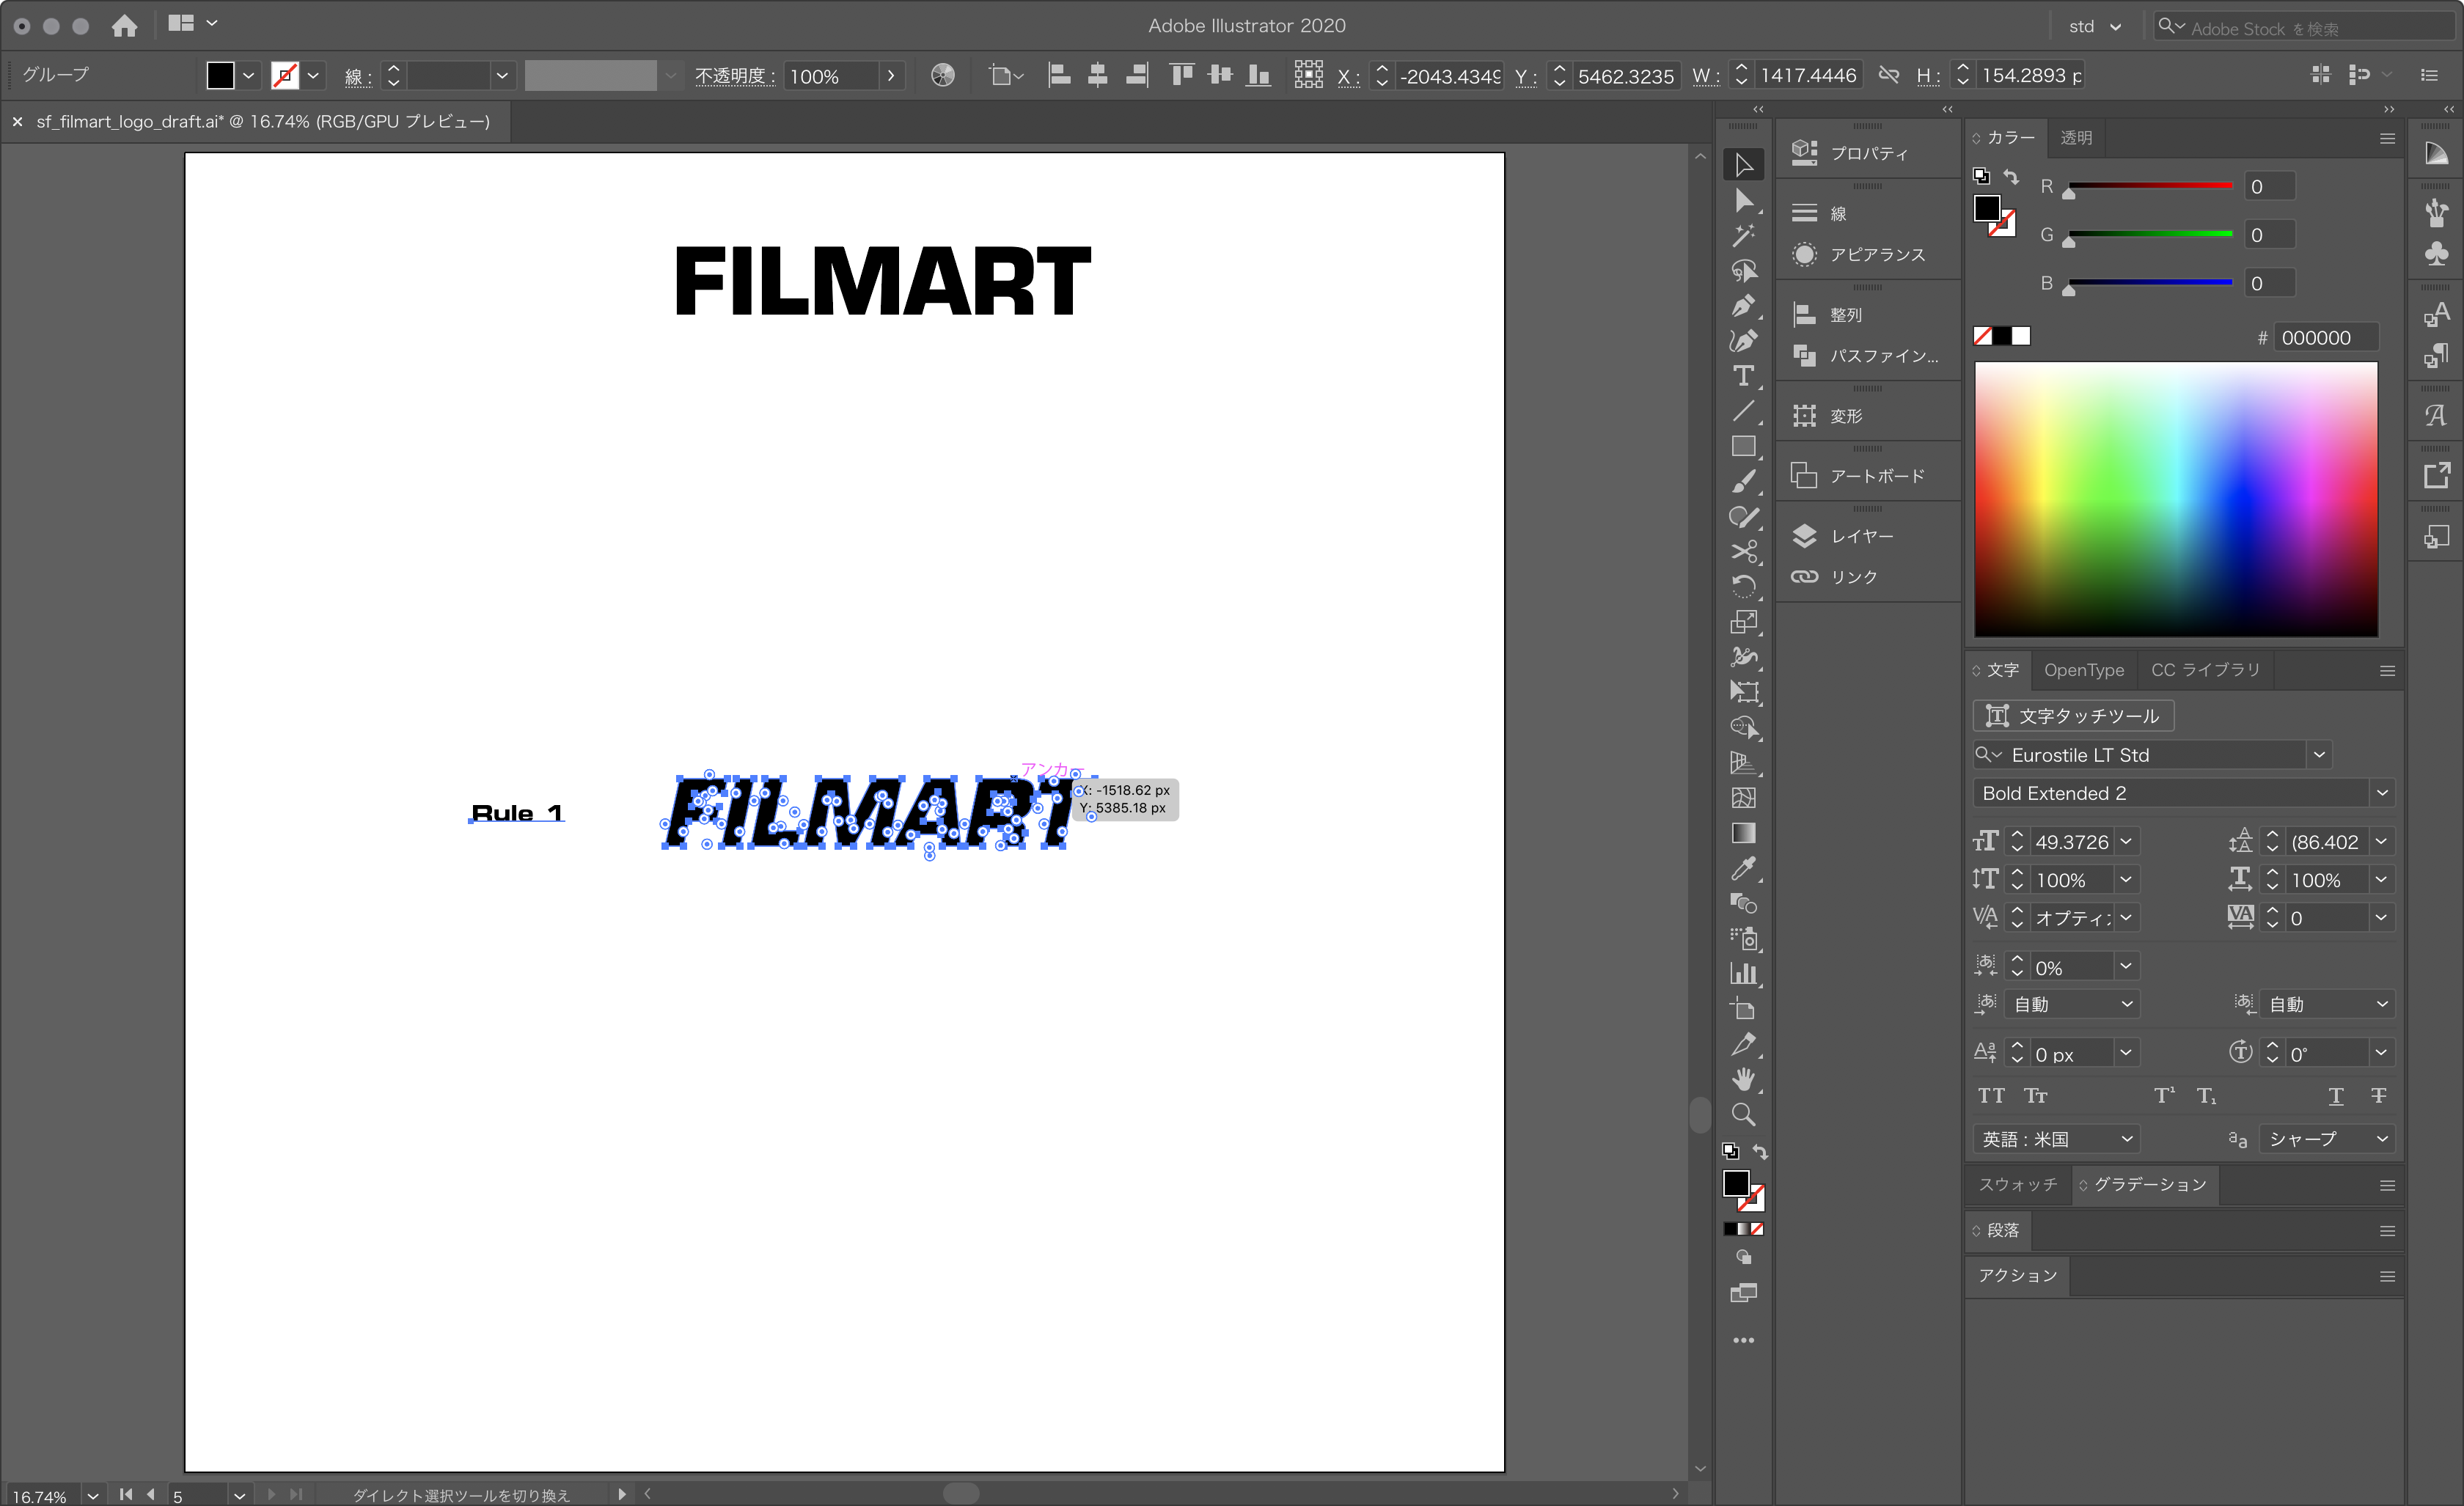Select the Gradient tool
Viewport: 2464px width, 1506px height.
click(x=1743, y=833)
